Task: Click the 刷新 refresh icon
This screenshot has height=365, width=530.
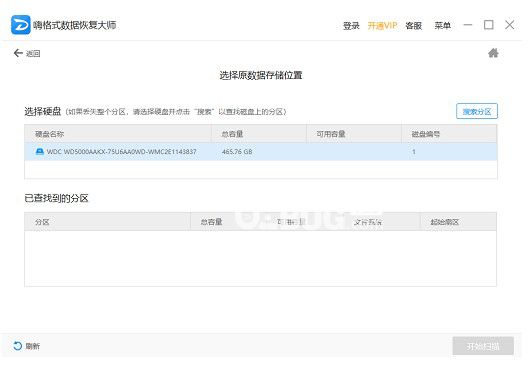Action: pos(18,346)
